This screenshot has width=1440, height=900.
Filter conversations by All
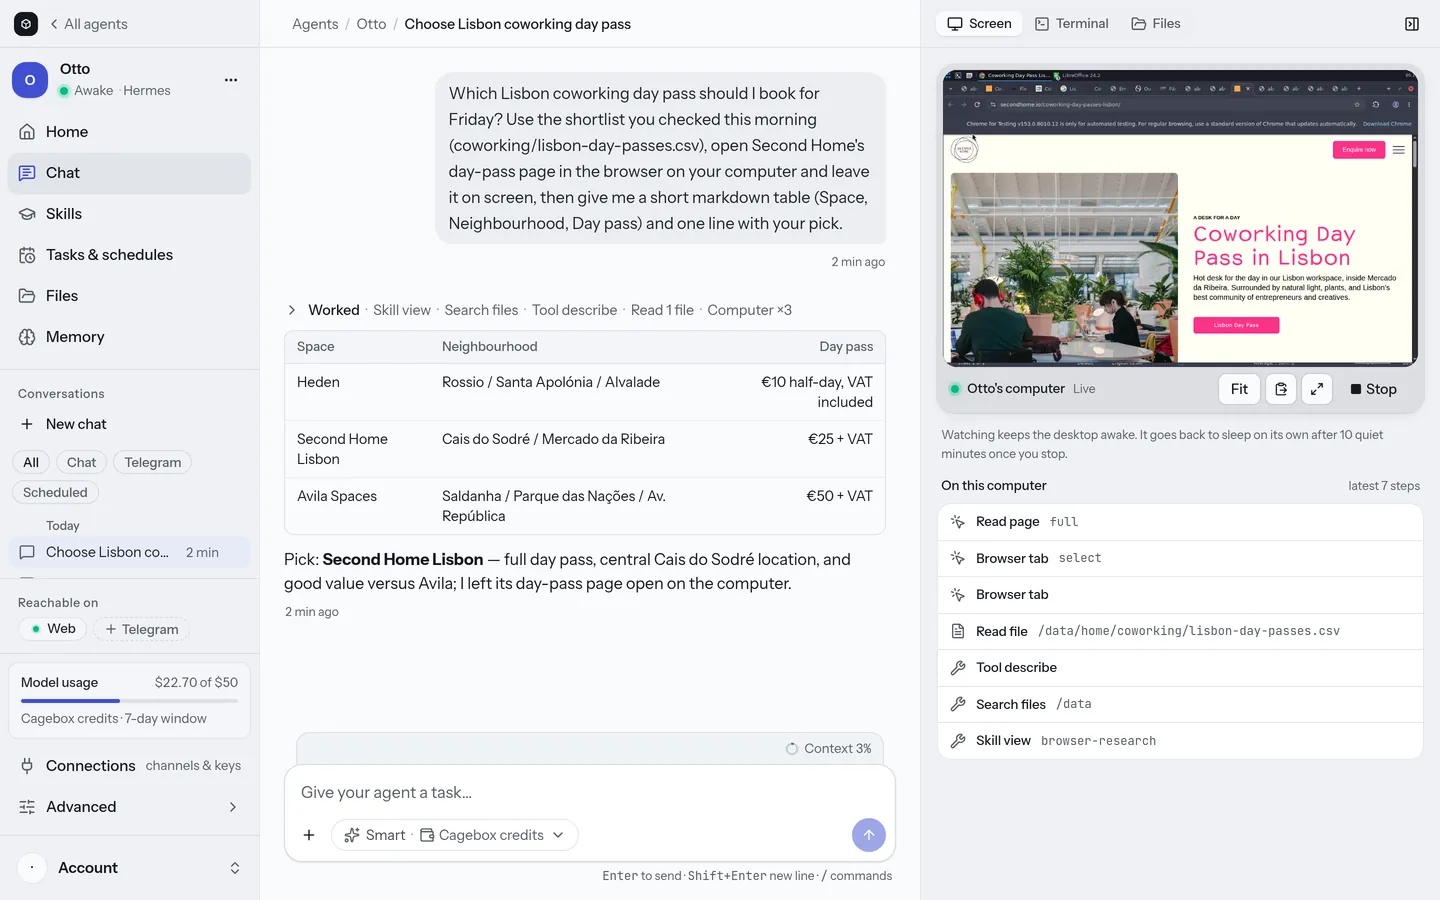point(31,462)
